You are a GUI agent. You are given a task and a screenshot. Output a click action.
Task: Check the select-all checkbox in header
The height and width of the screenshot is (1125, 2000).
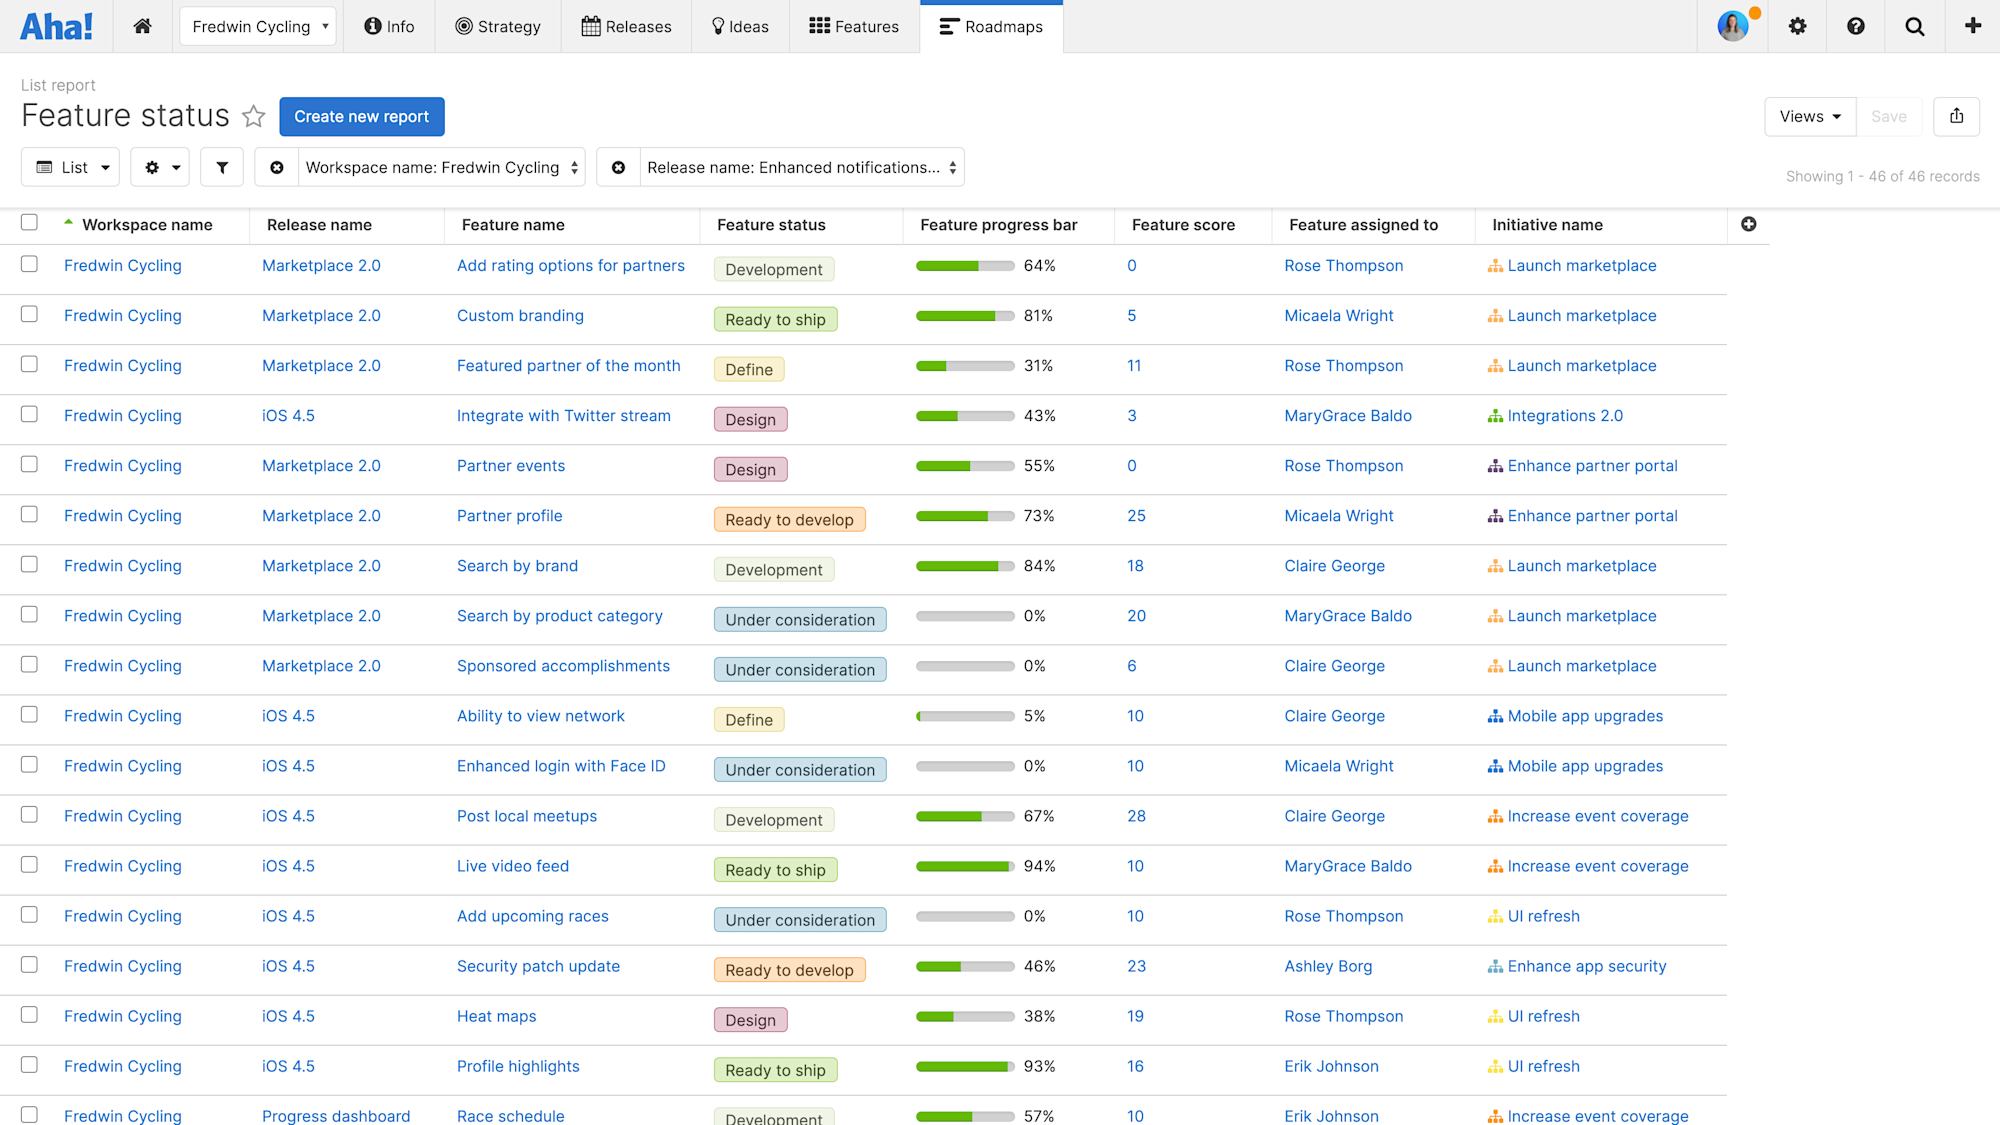[x=29, y=222]
